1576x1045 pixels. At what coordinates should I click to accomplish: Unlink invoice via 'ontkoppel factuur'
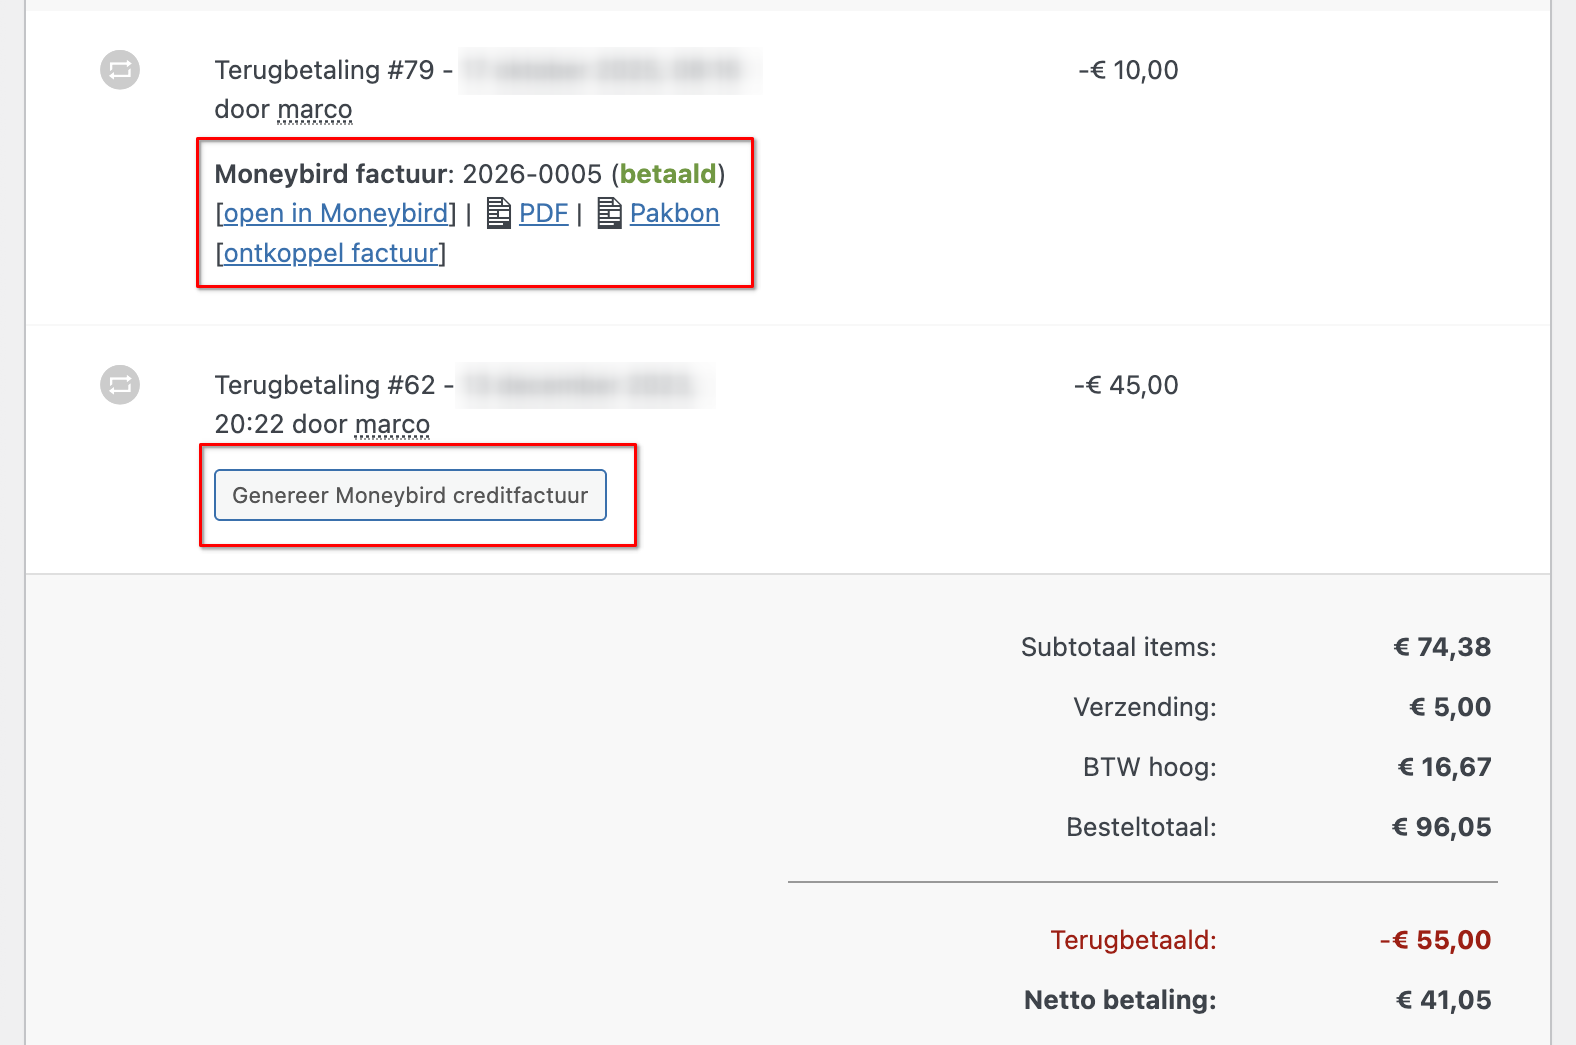click(331, 253)
